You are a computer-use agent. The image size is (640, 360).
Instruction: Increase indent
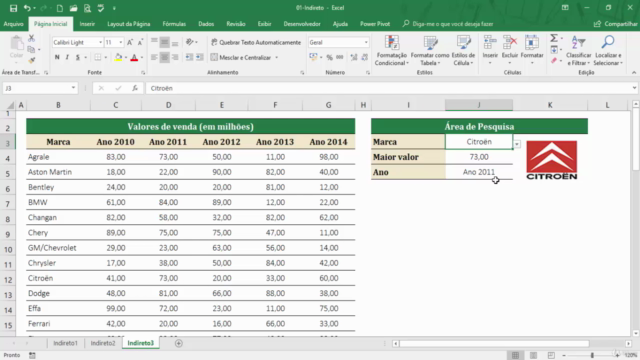click(200, 58)
